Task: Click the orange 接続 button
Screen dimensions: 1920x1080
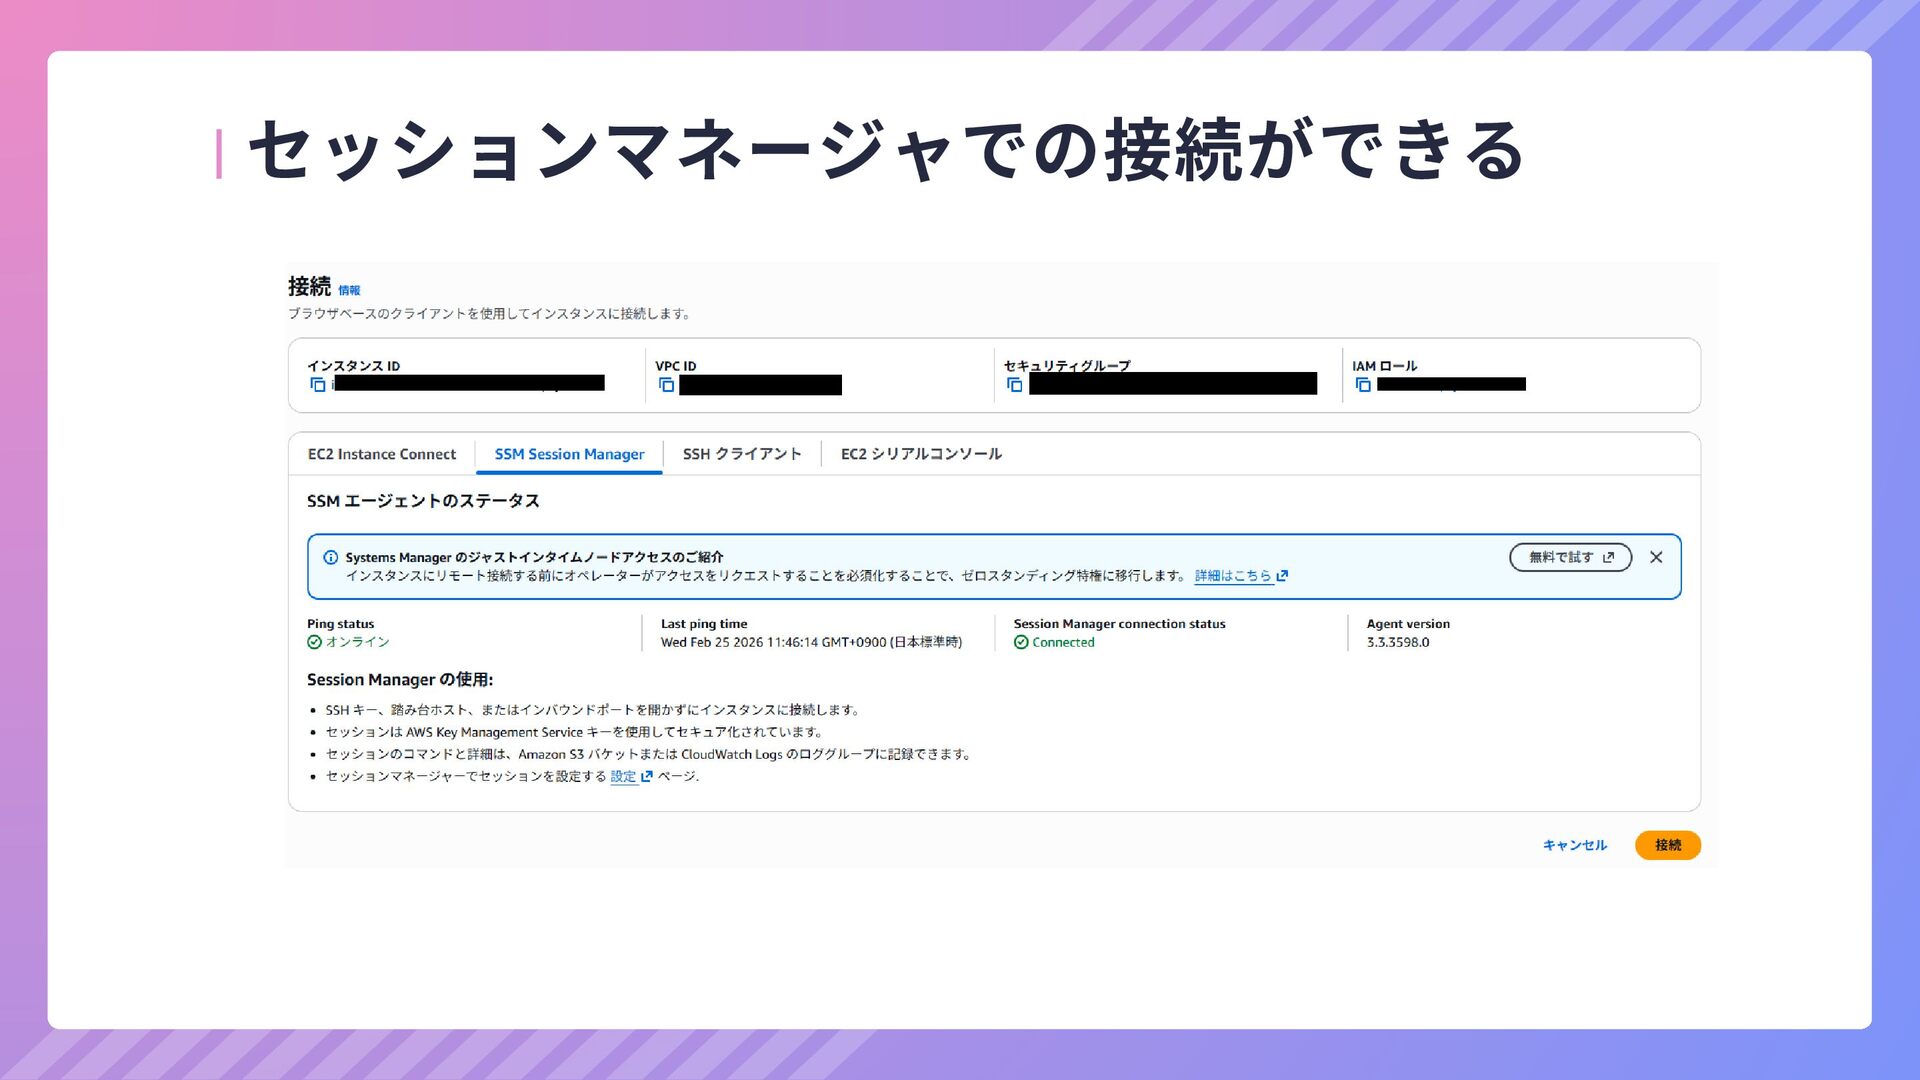Action: coord(1667,846)
